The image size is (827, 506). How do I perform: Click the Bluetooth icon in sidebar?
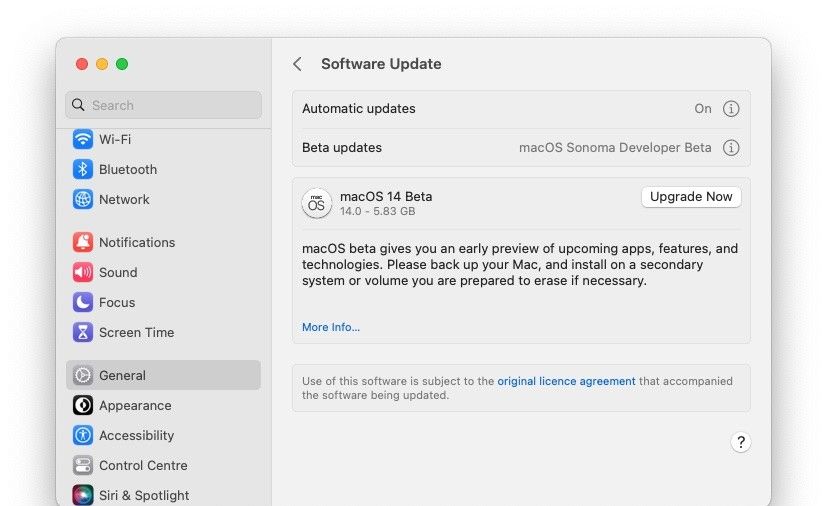[x=83, y=169]
